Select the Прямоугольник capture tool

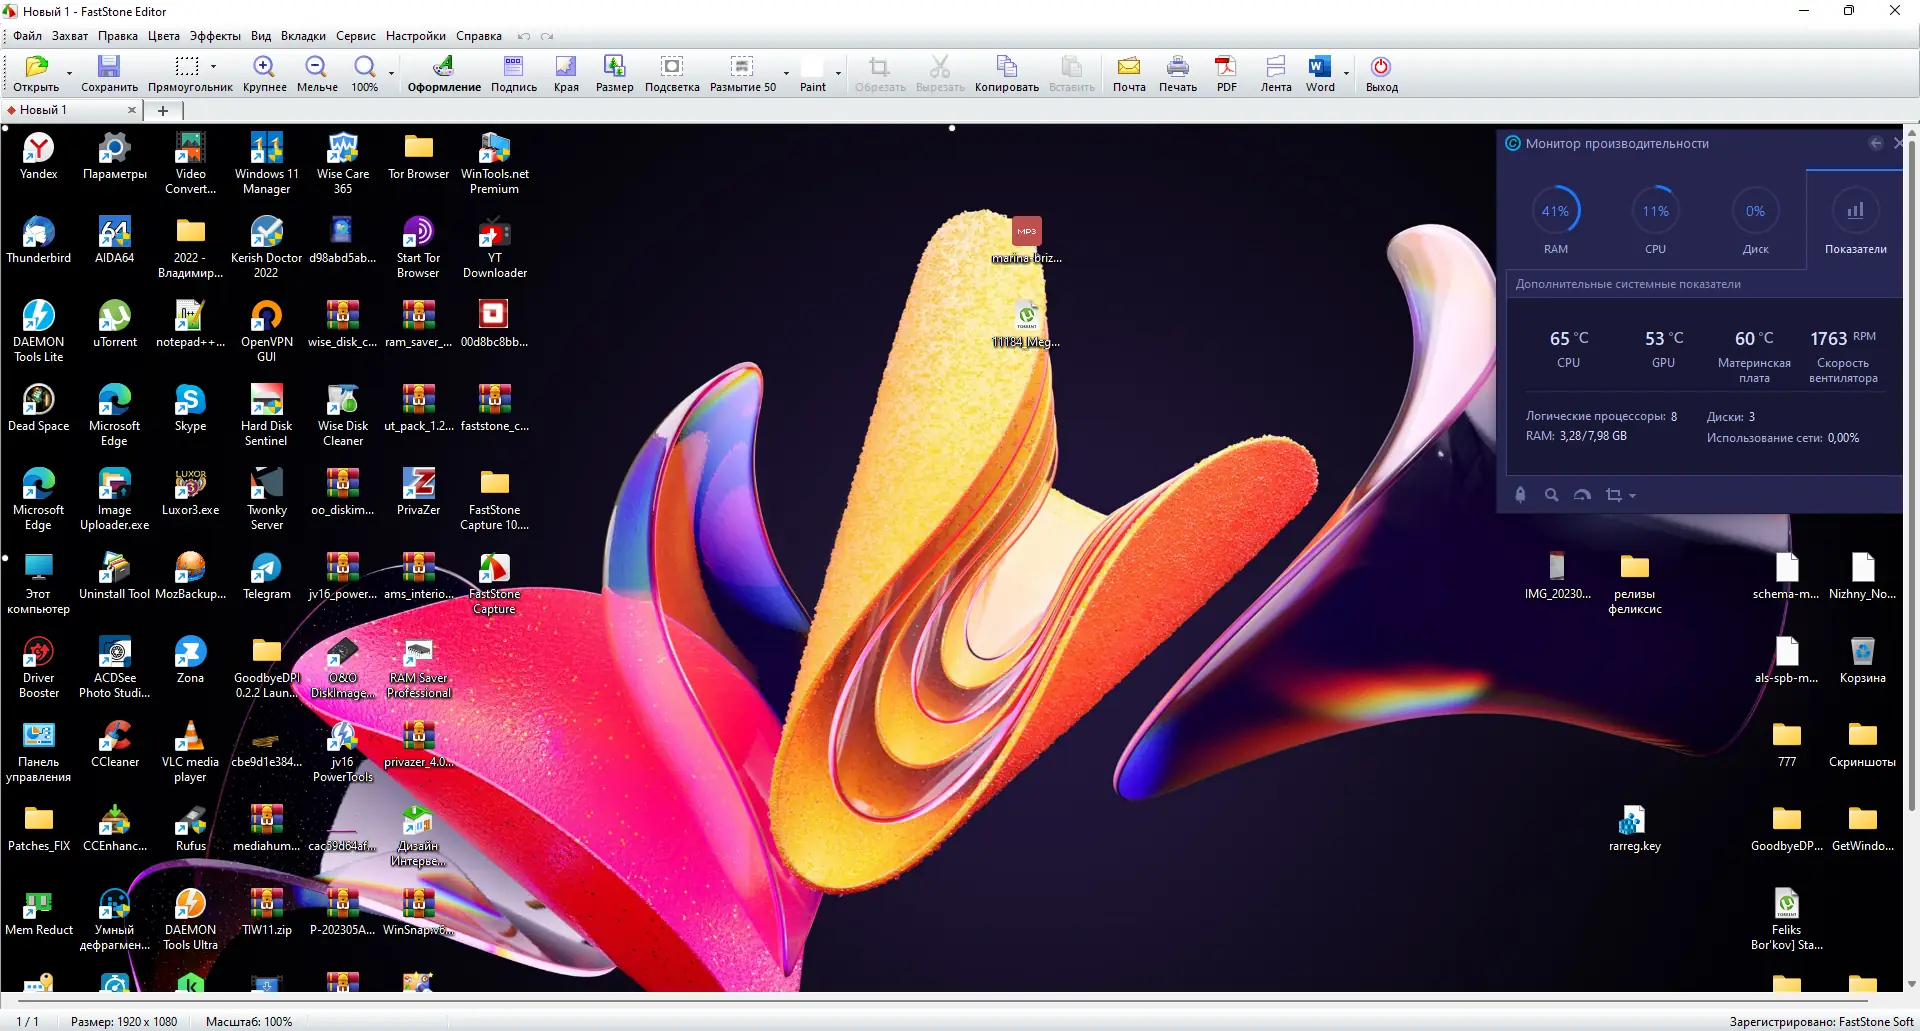(188, 73)
